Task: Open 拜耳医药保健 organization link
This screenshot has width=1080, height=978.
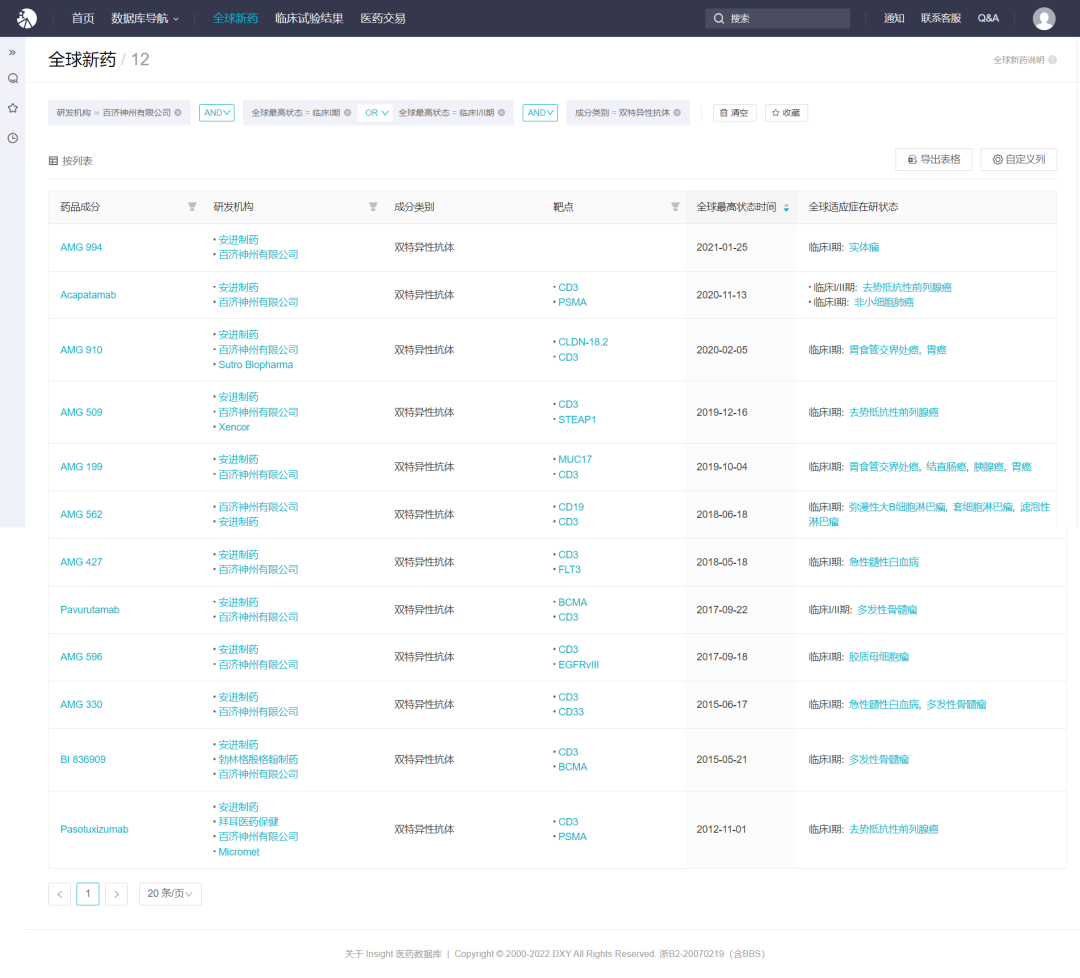Action: coord(249,822)
